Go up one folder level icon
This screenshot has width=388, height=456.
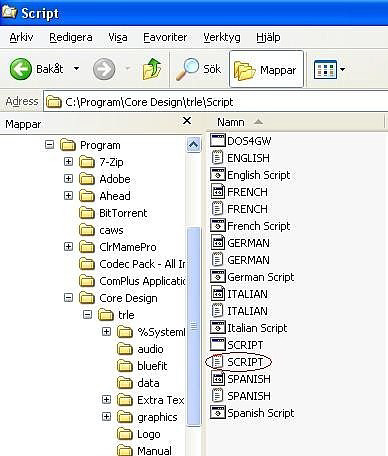152,69
